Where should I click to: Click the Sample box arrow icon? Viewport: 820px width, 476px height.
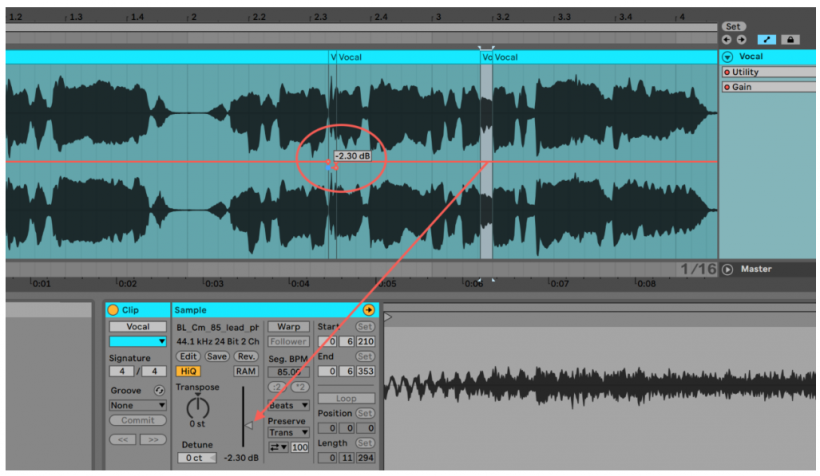[x=369, y=310]
